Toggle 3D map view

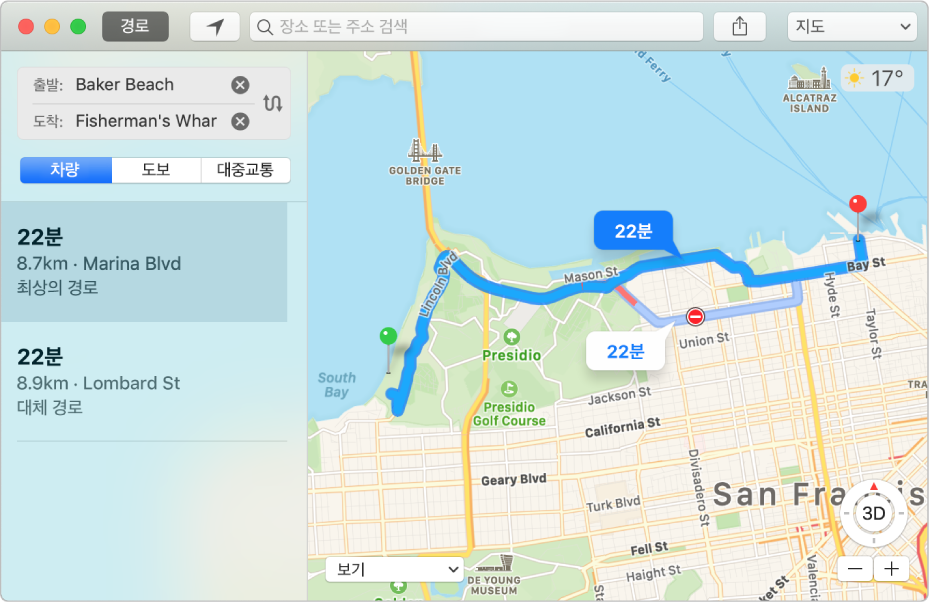873,513
